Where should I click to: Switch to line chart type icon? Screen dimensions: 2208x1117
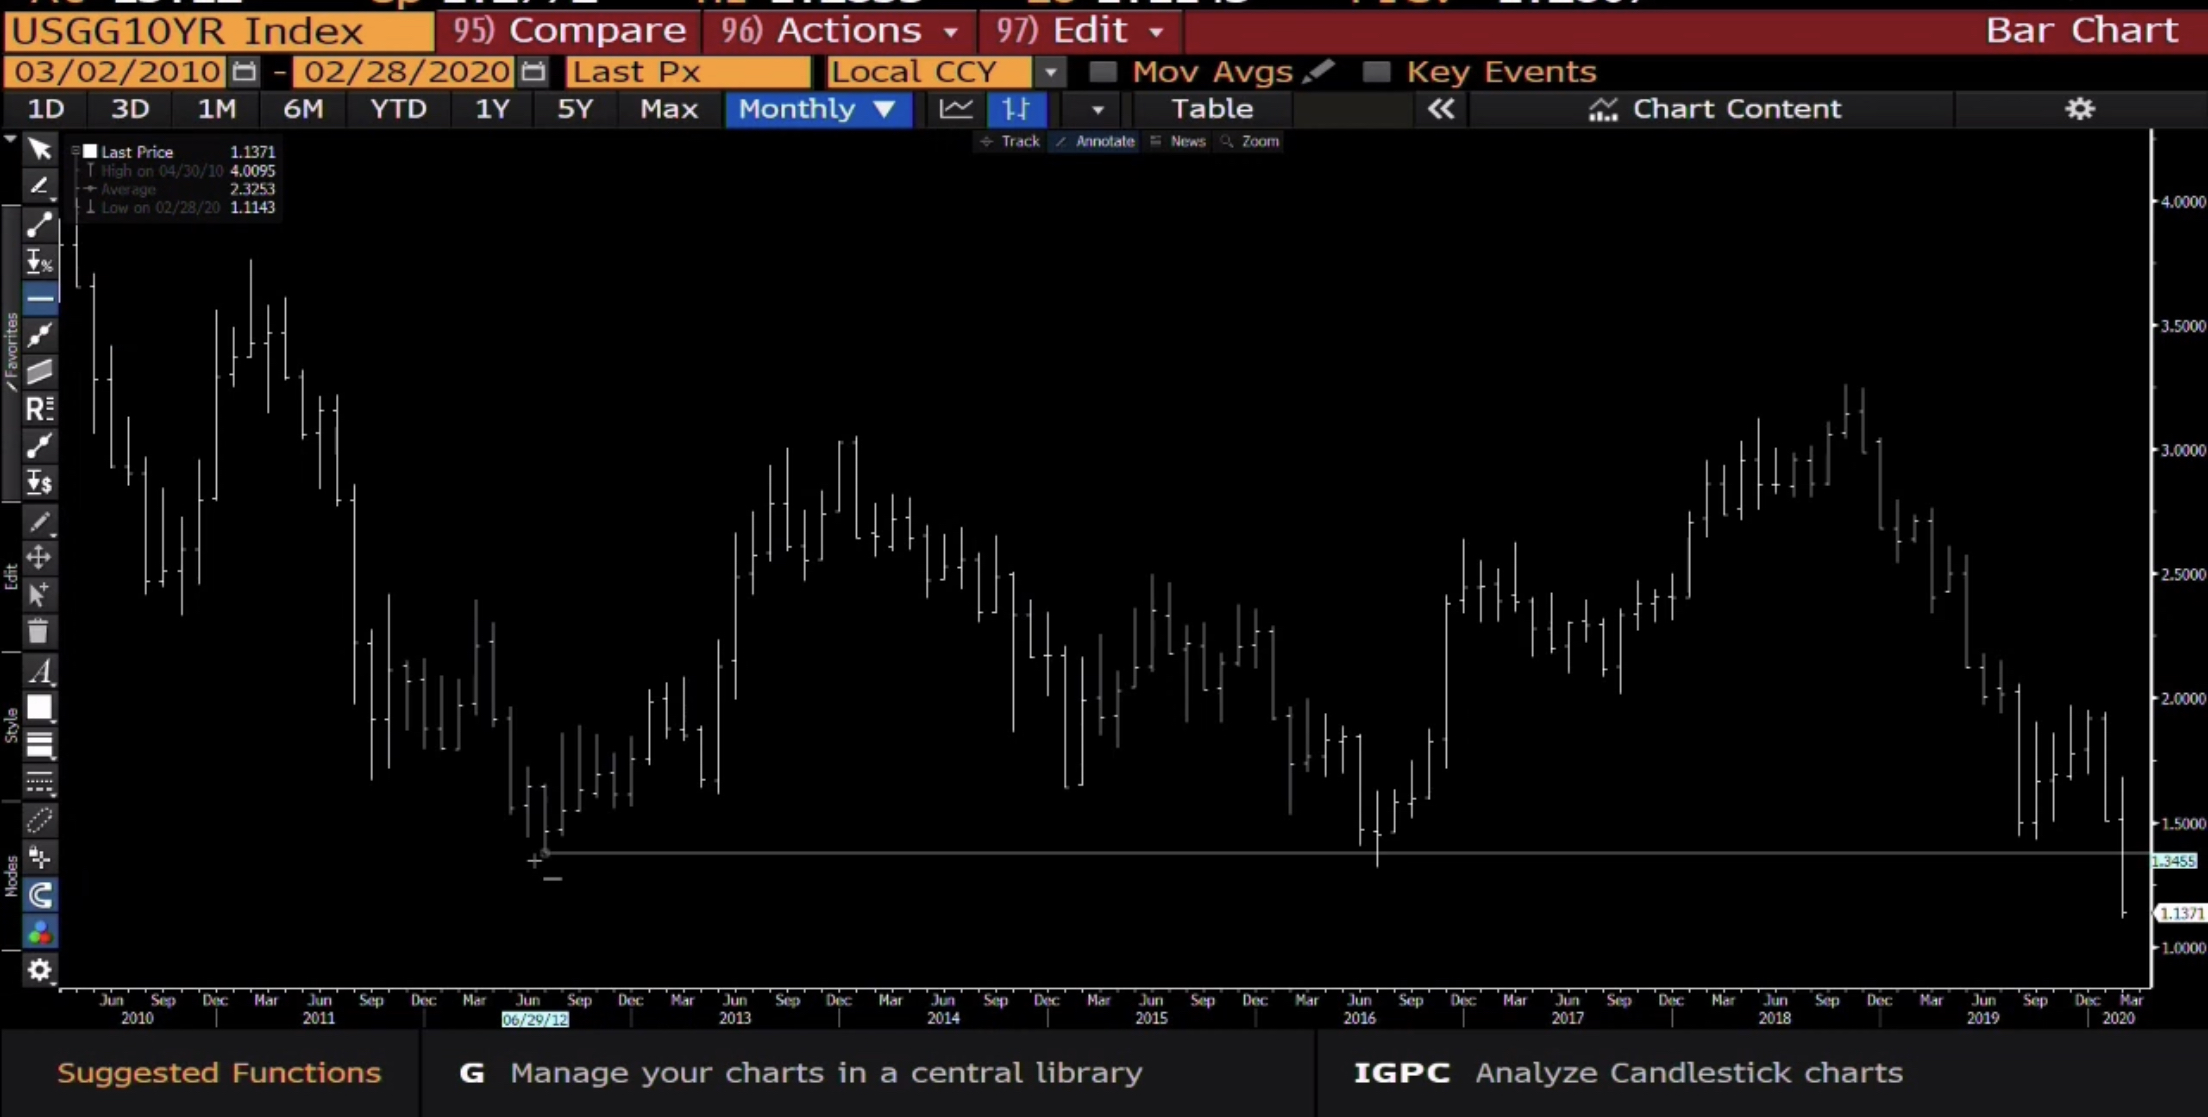(x=956, y=109)
